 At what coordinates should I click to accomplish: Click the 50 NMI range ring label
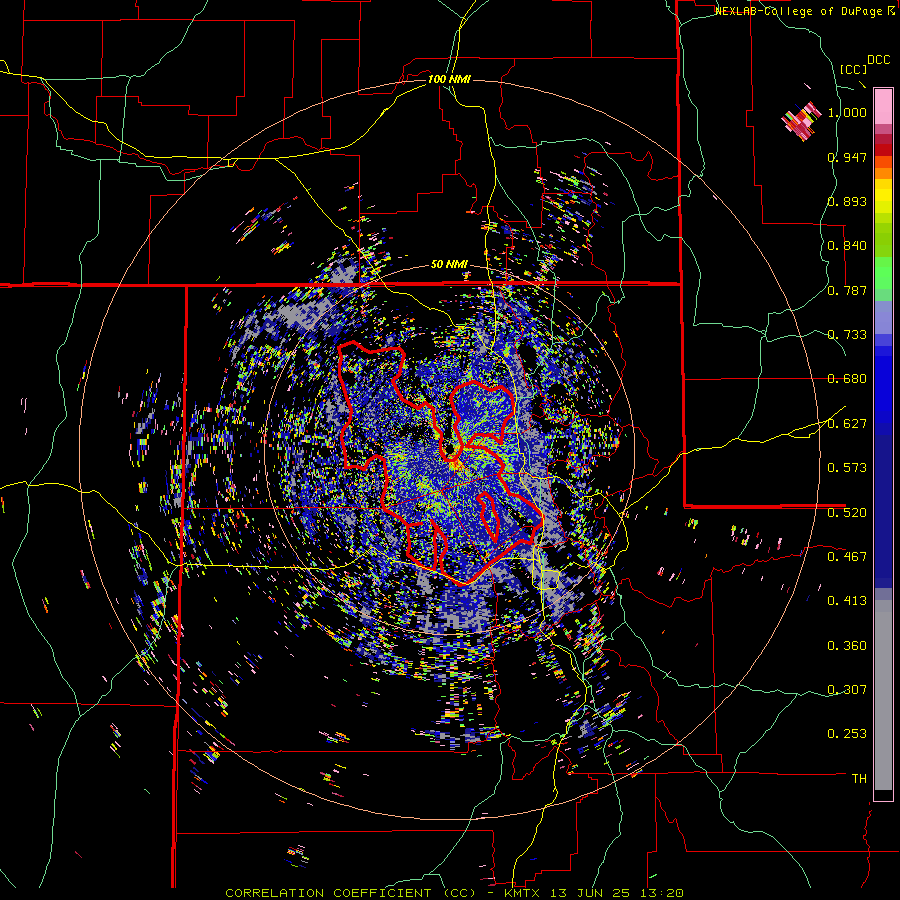(449, 265)
